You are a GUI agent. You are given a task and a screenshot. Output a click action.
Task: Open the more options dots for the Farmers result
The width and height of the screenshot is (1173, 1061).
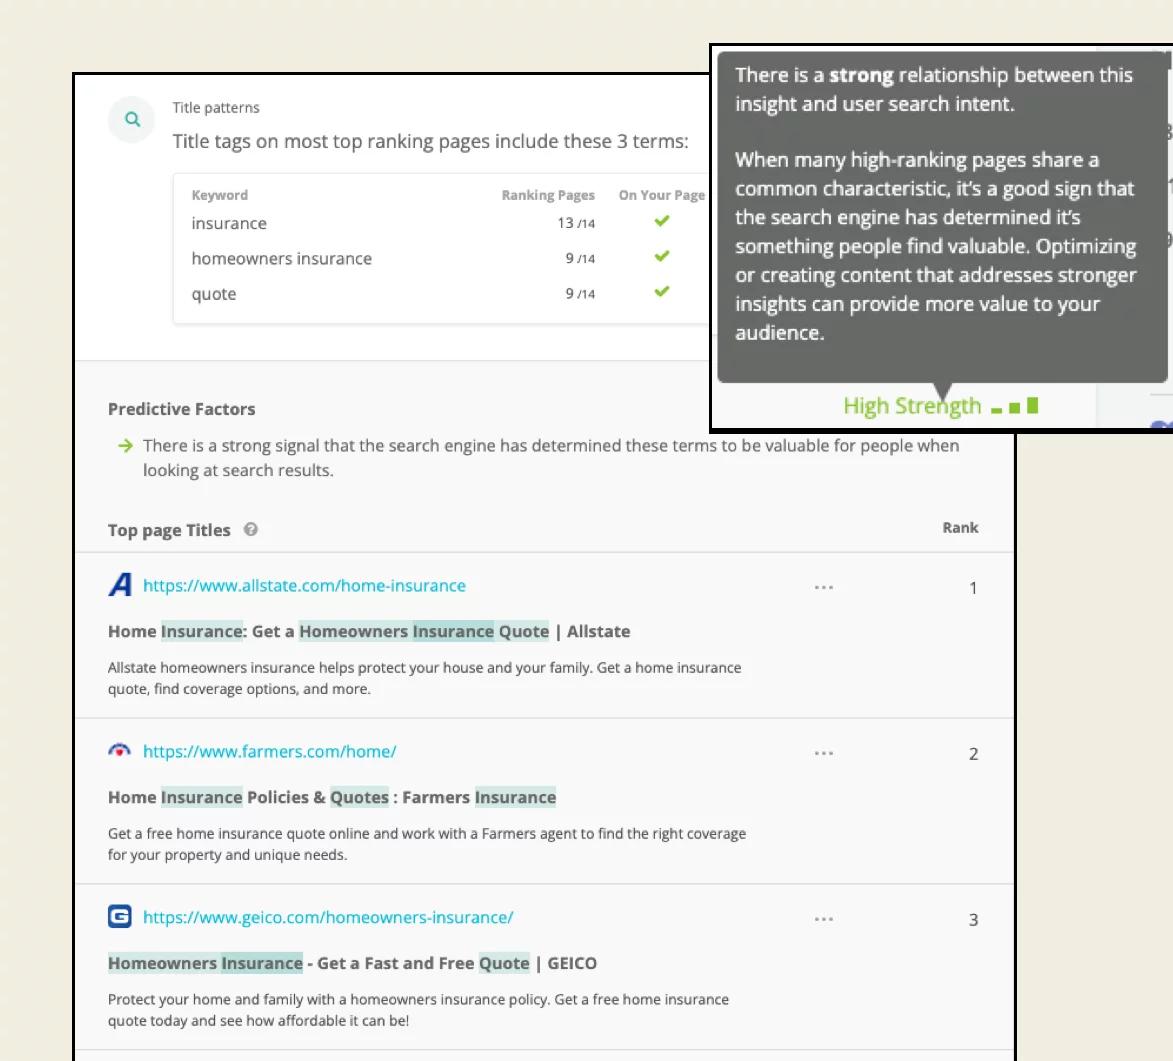click(824, 753)
